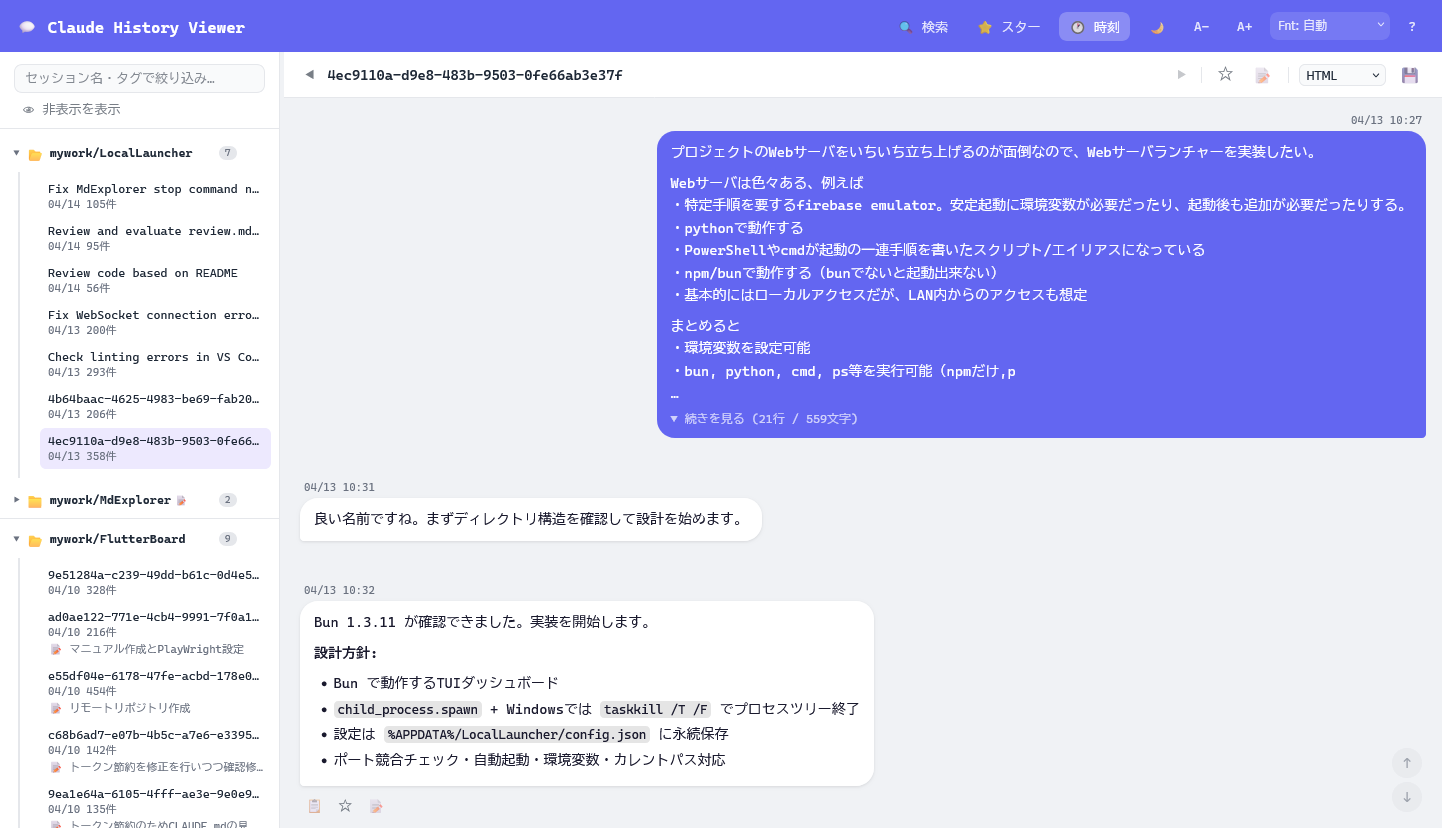Image resolution: width=1442 pixels, height=828 pixels.
Task: Go to next session arrow
Action: point(1181,75)
